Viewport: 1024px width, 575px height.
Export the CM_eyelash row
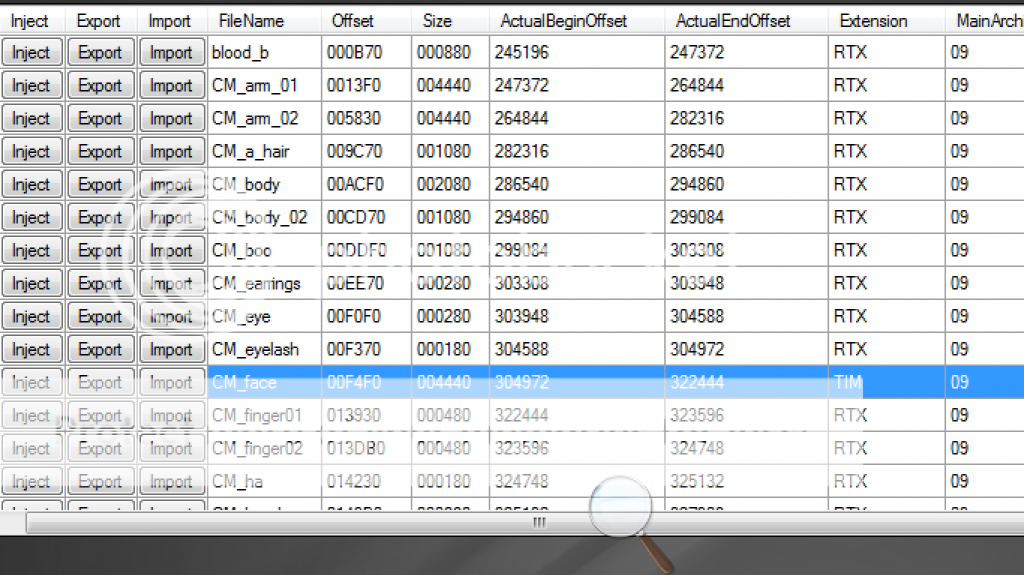(x=101, y=350)
